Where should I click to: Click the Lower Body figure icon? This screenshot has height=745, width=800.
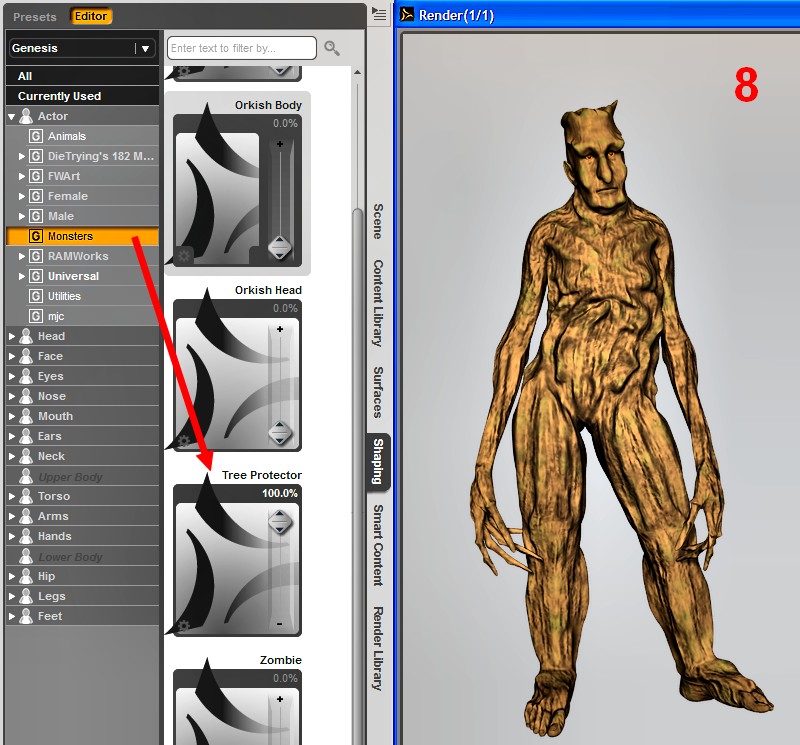point(26,556)
